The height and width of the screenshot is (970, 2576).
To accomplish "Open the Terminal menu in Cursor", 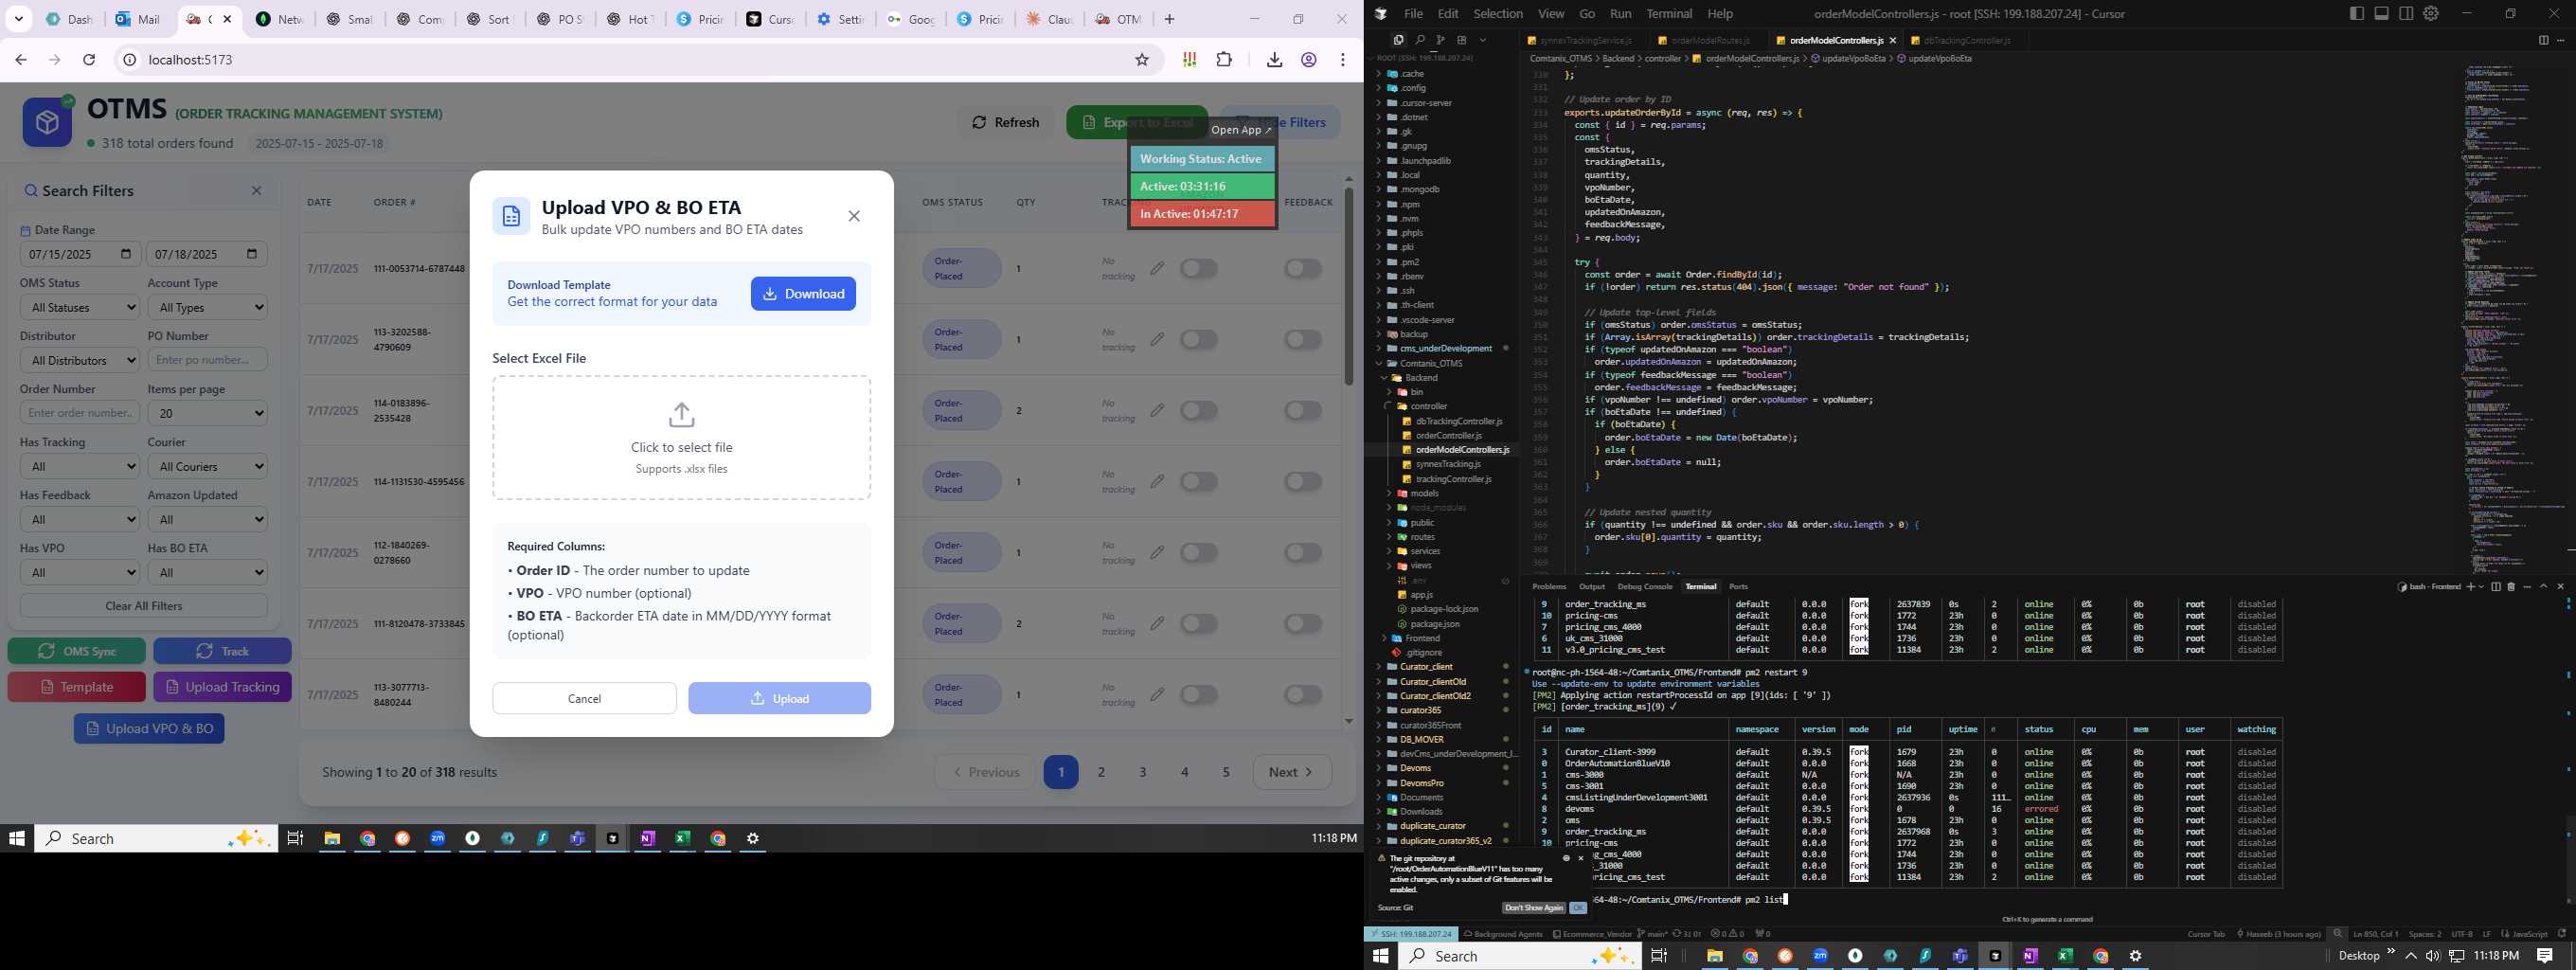I will pyautogui.click(x=1669, y=13).
